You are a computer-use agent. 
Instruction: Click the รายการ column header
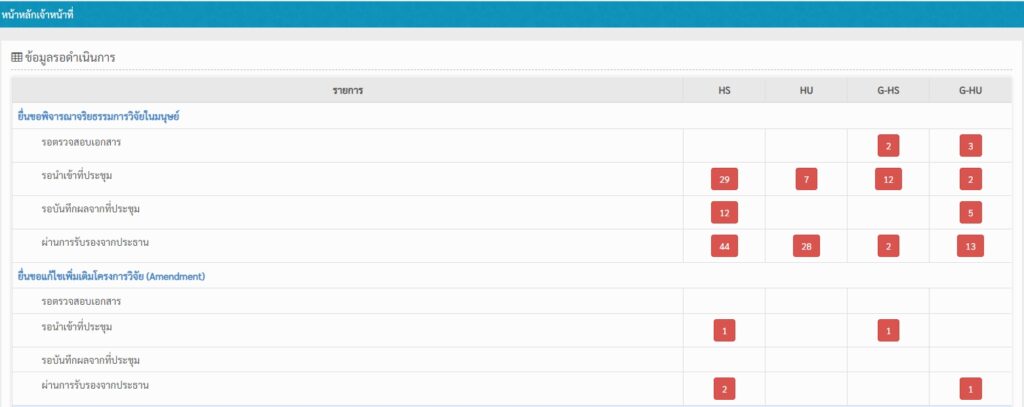347,91
